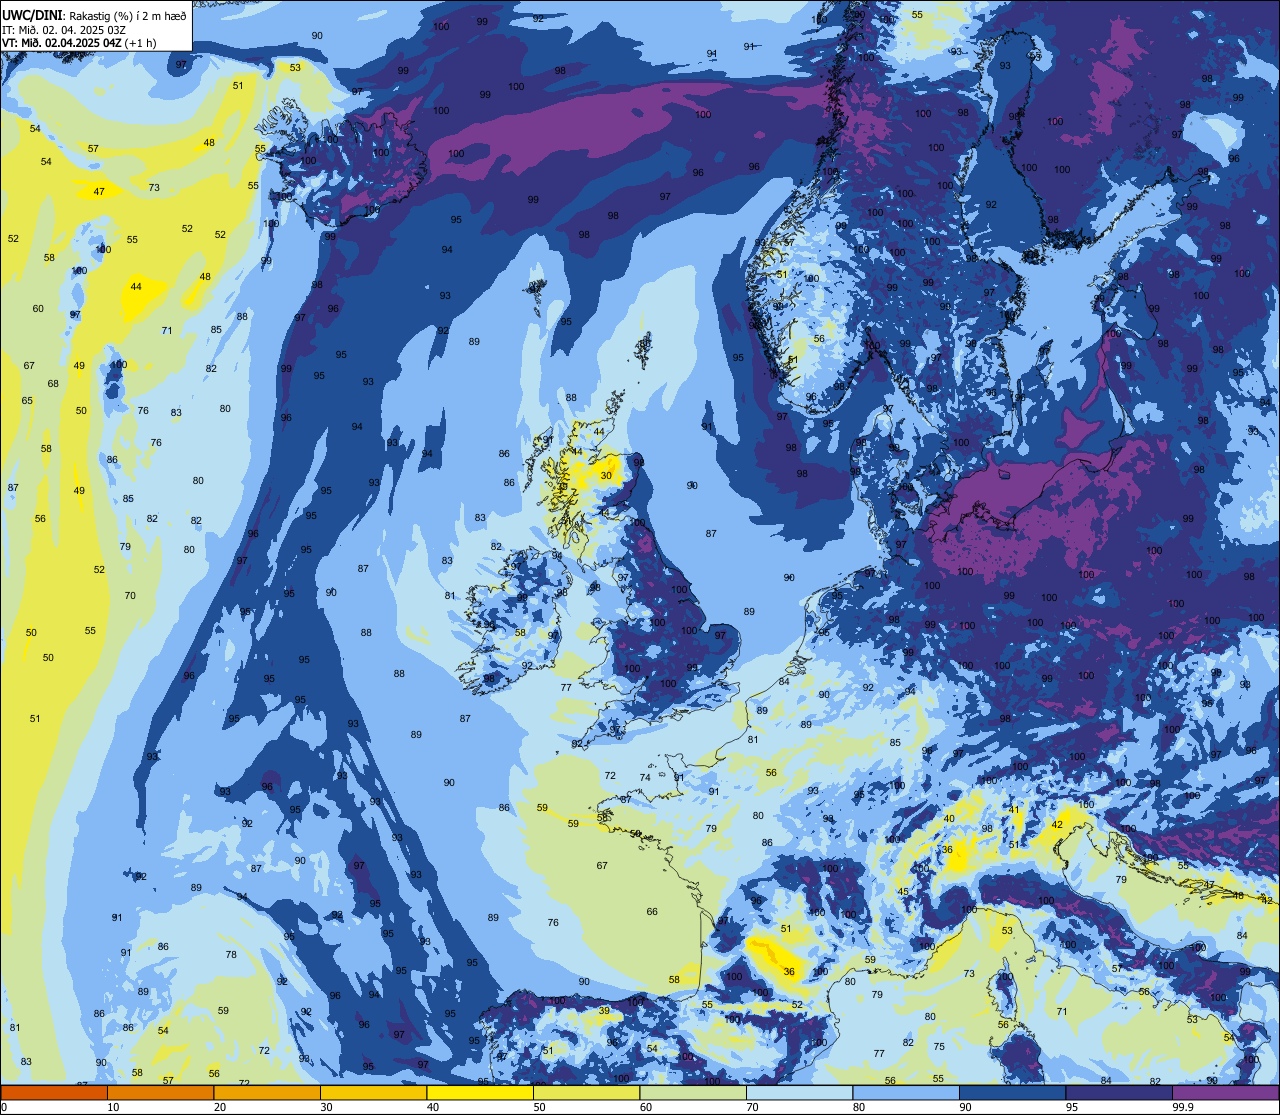Click the bright yellow 40–50 legend swatch
This screenshot has height=1115, width=1280.
480,1092
